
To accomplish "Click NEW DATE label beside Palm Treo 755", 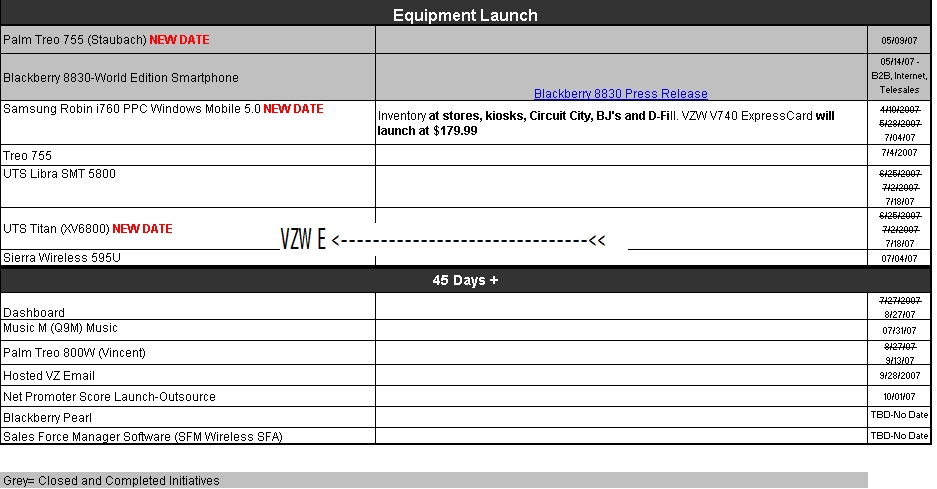I will (x=179, y=40).
